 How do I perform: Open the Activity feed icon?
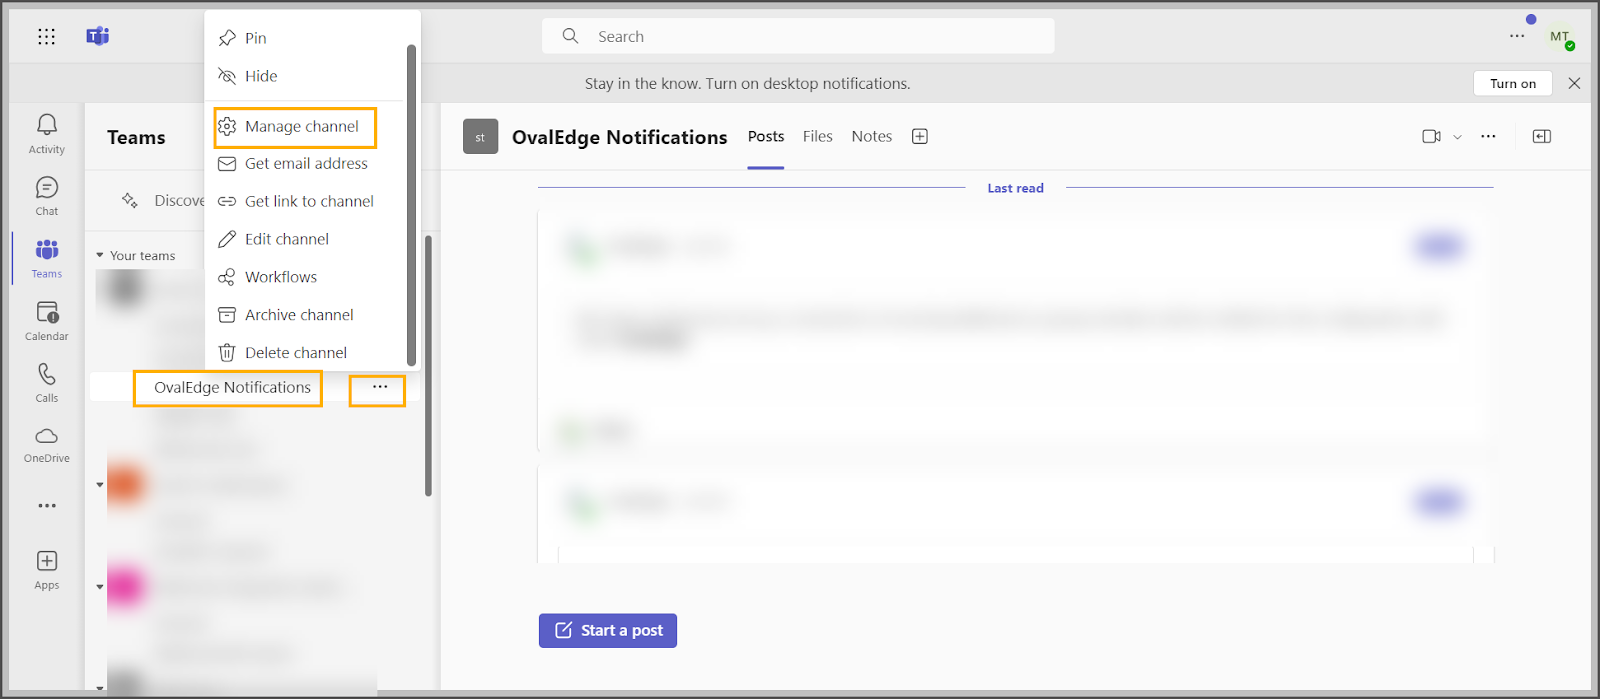(x=46, y=133)
